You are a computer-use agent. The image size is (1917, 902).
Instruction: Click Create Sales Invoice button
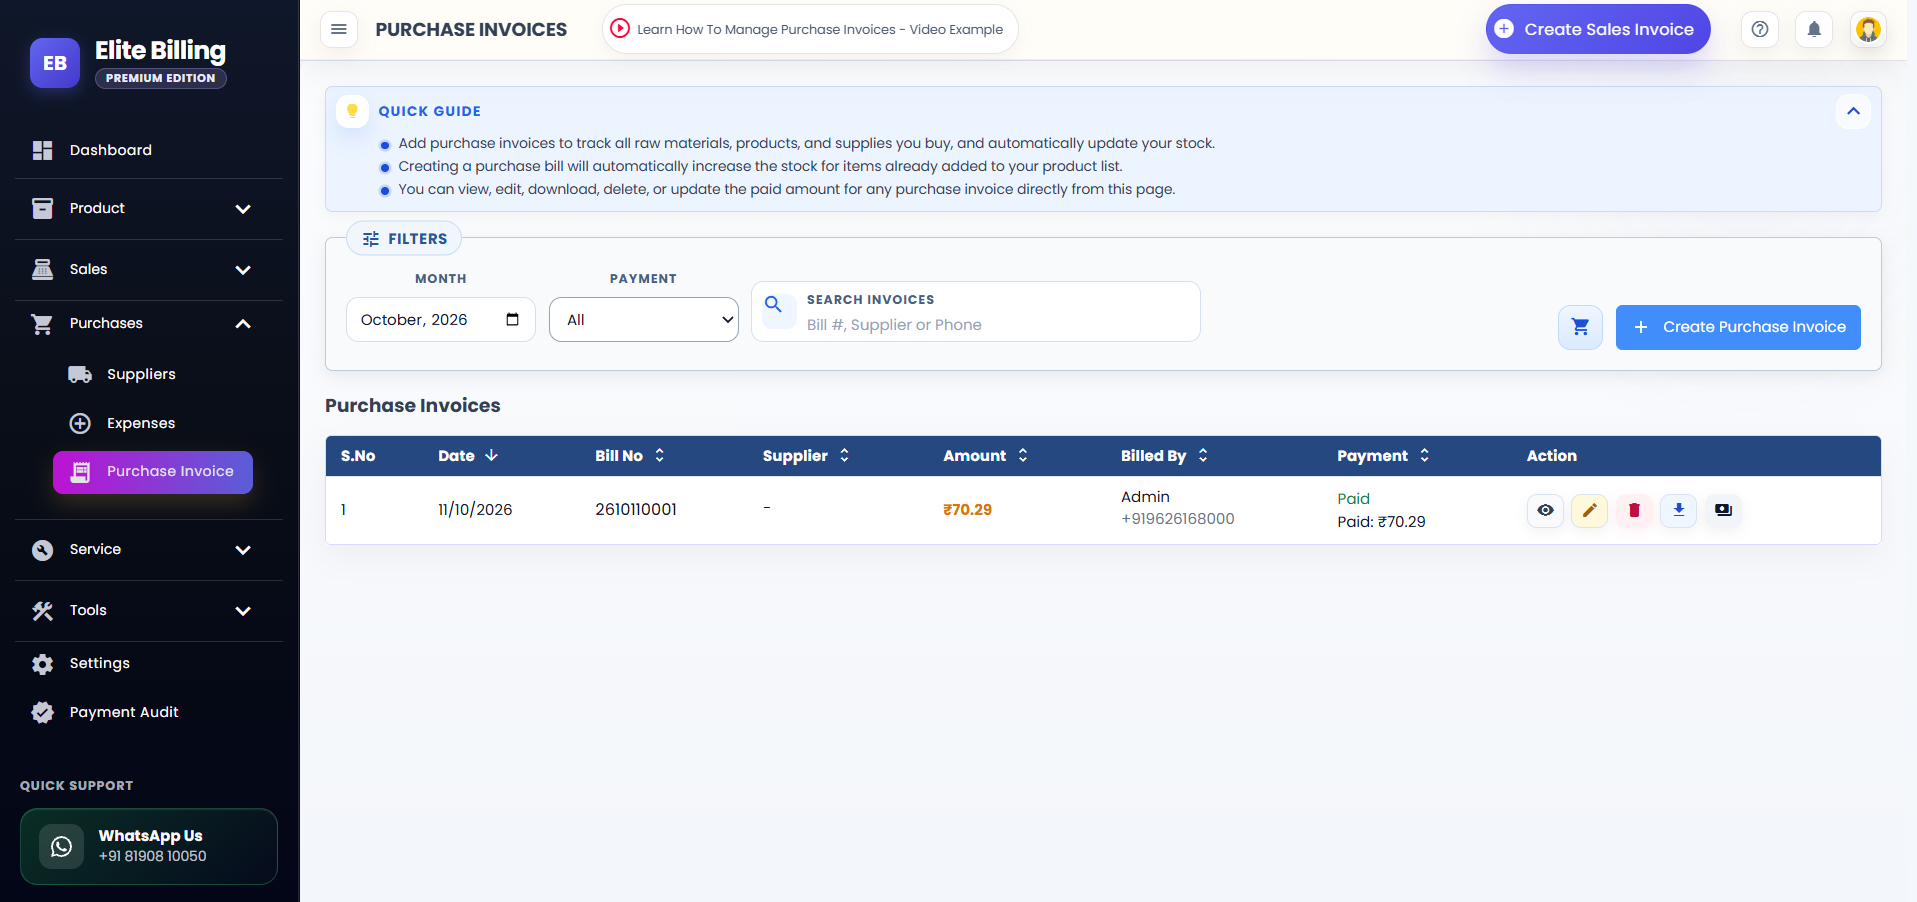tap(1597, 29)
